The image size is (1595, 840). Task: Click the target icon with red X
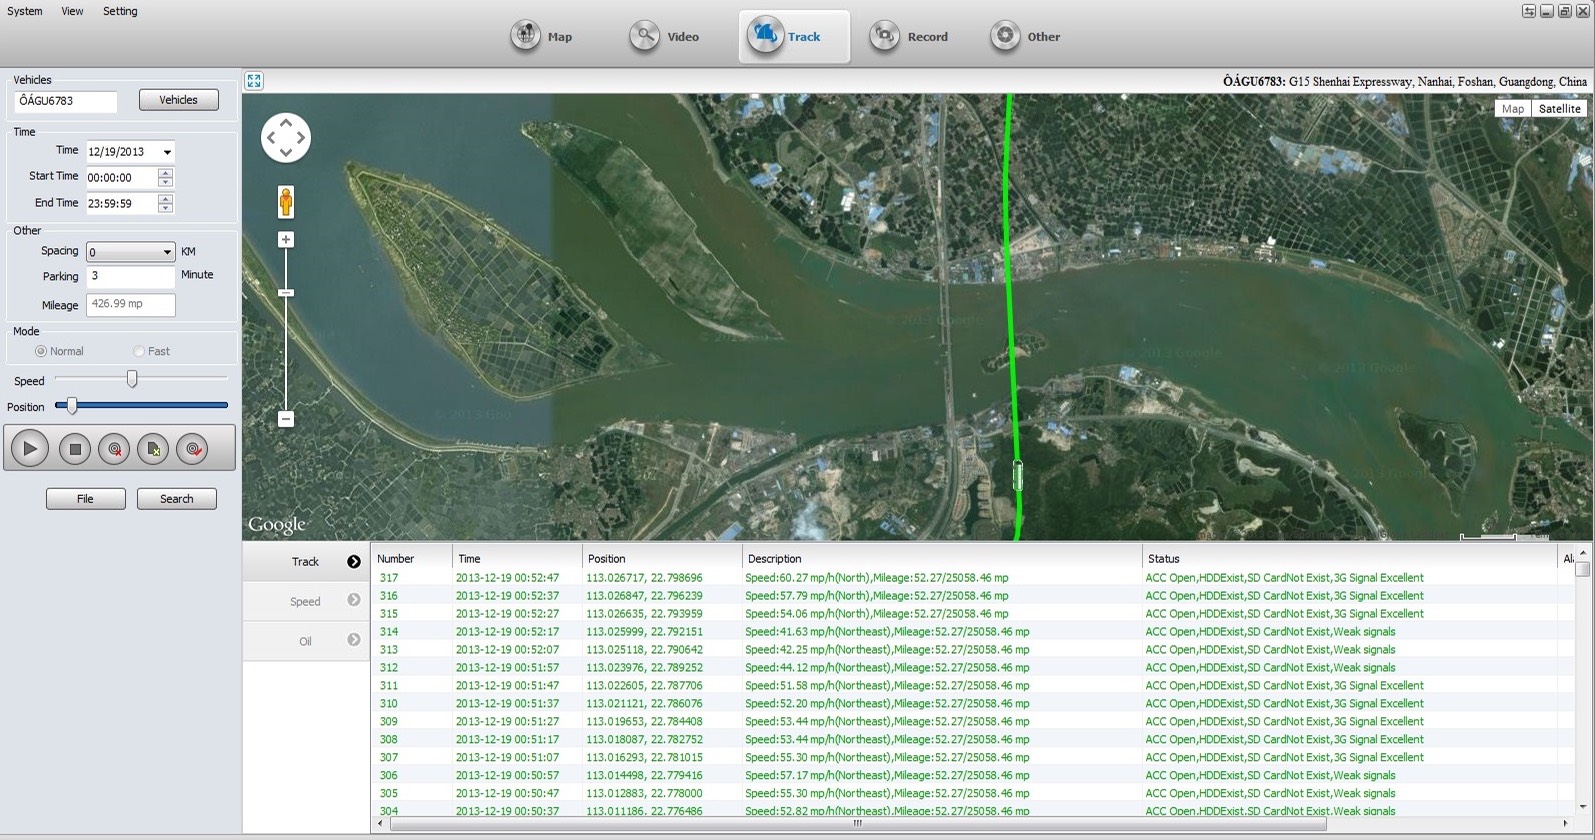click(x=114, y=450)
